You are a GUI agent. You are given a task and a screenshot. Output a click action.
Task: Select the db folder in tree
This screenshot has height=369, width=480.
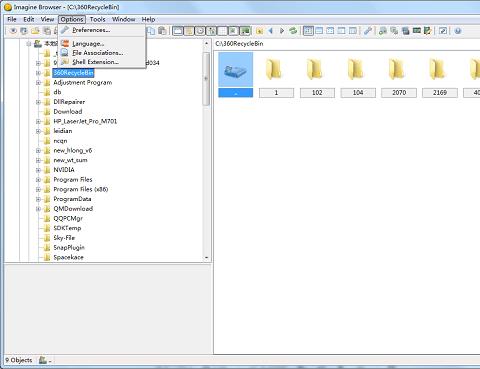(57, 92)
